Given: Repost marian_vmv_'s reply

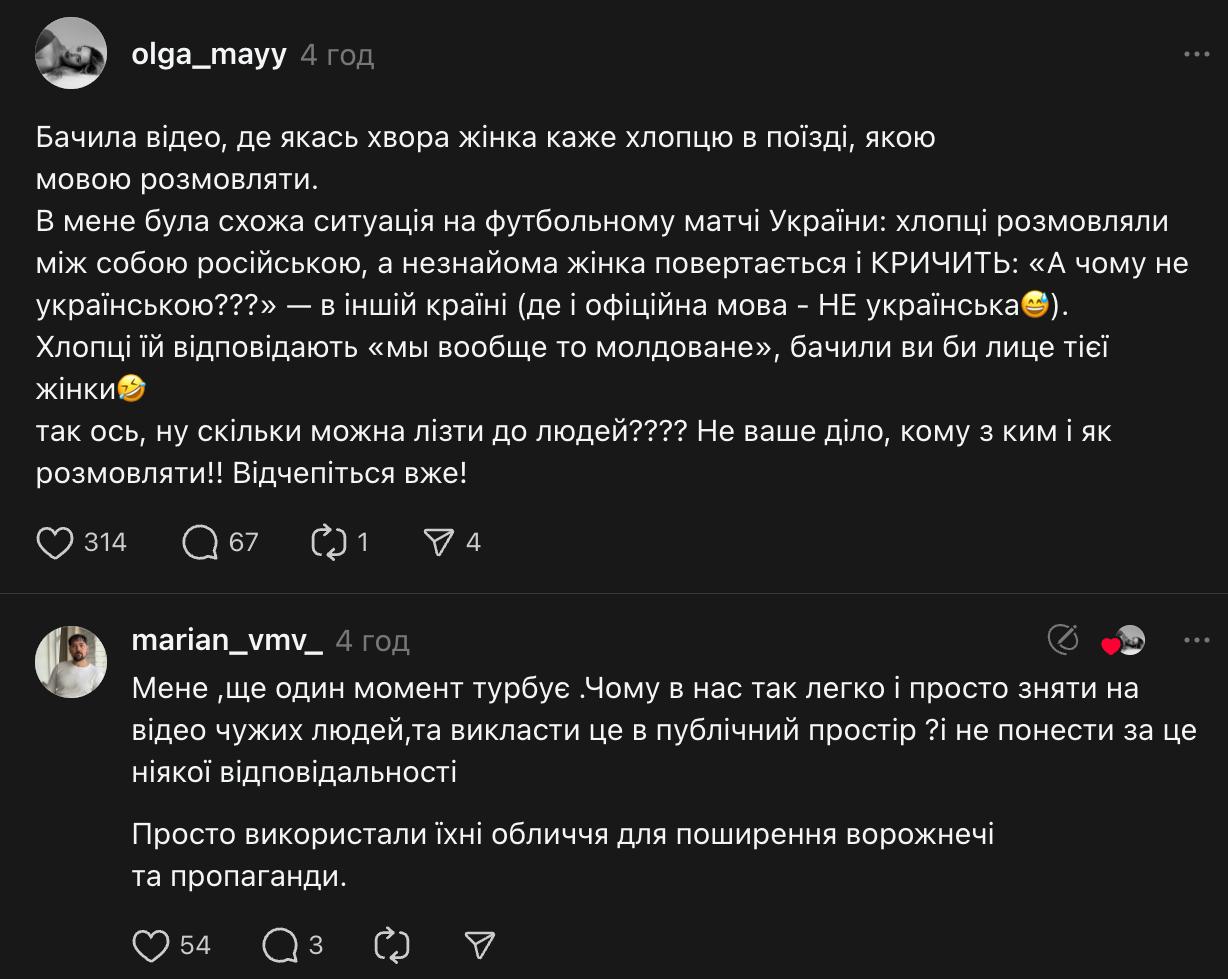Looking at the screenshot, I should tap(391, 944).
